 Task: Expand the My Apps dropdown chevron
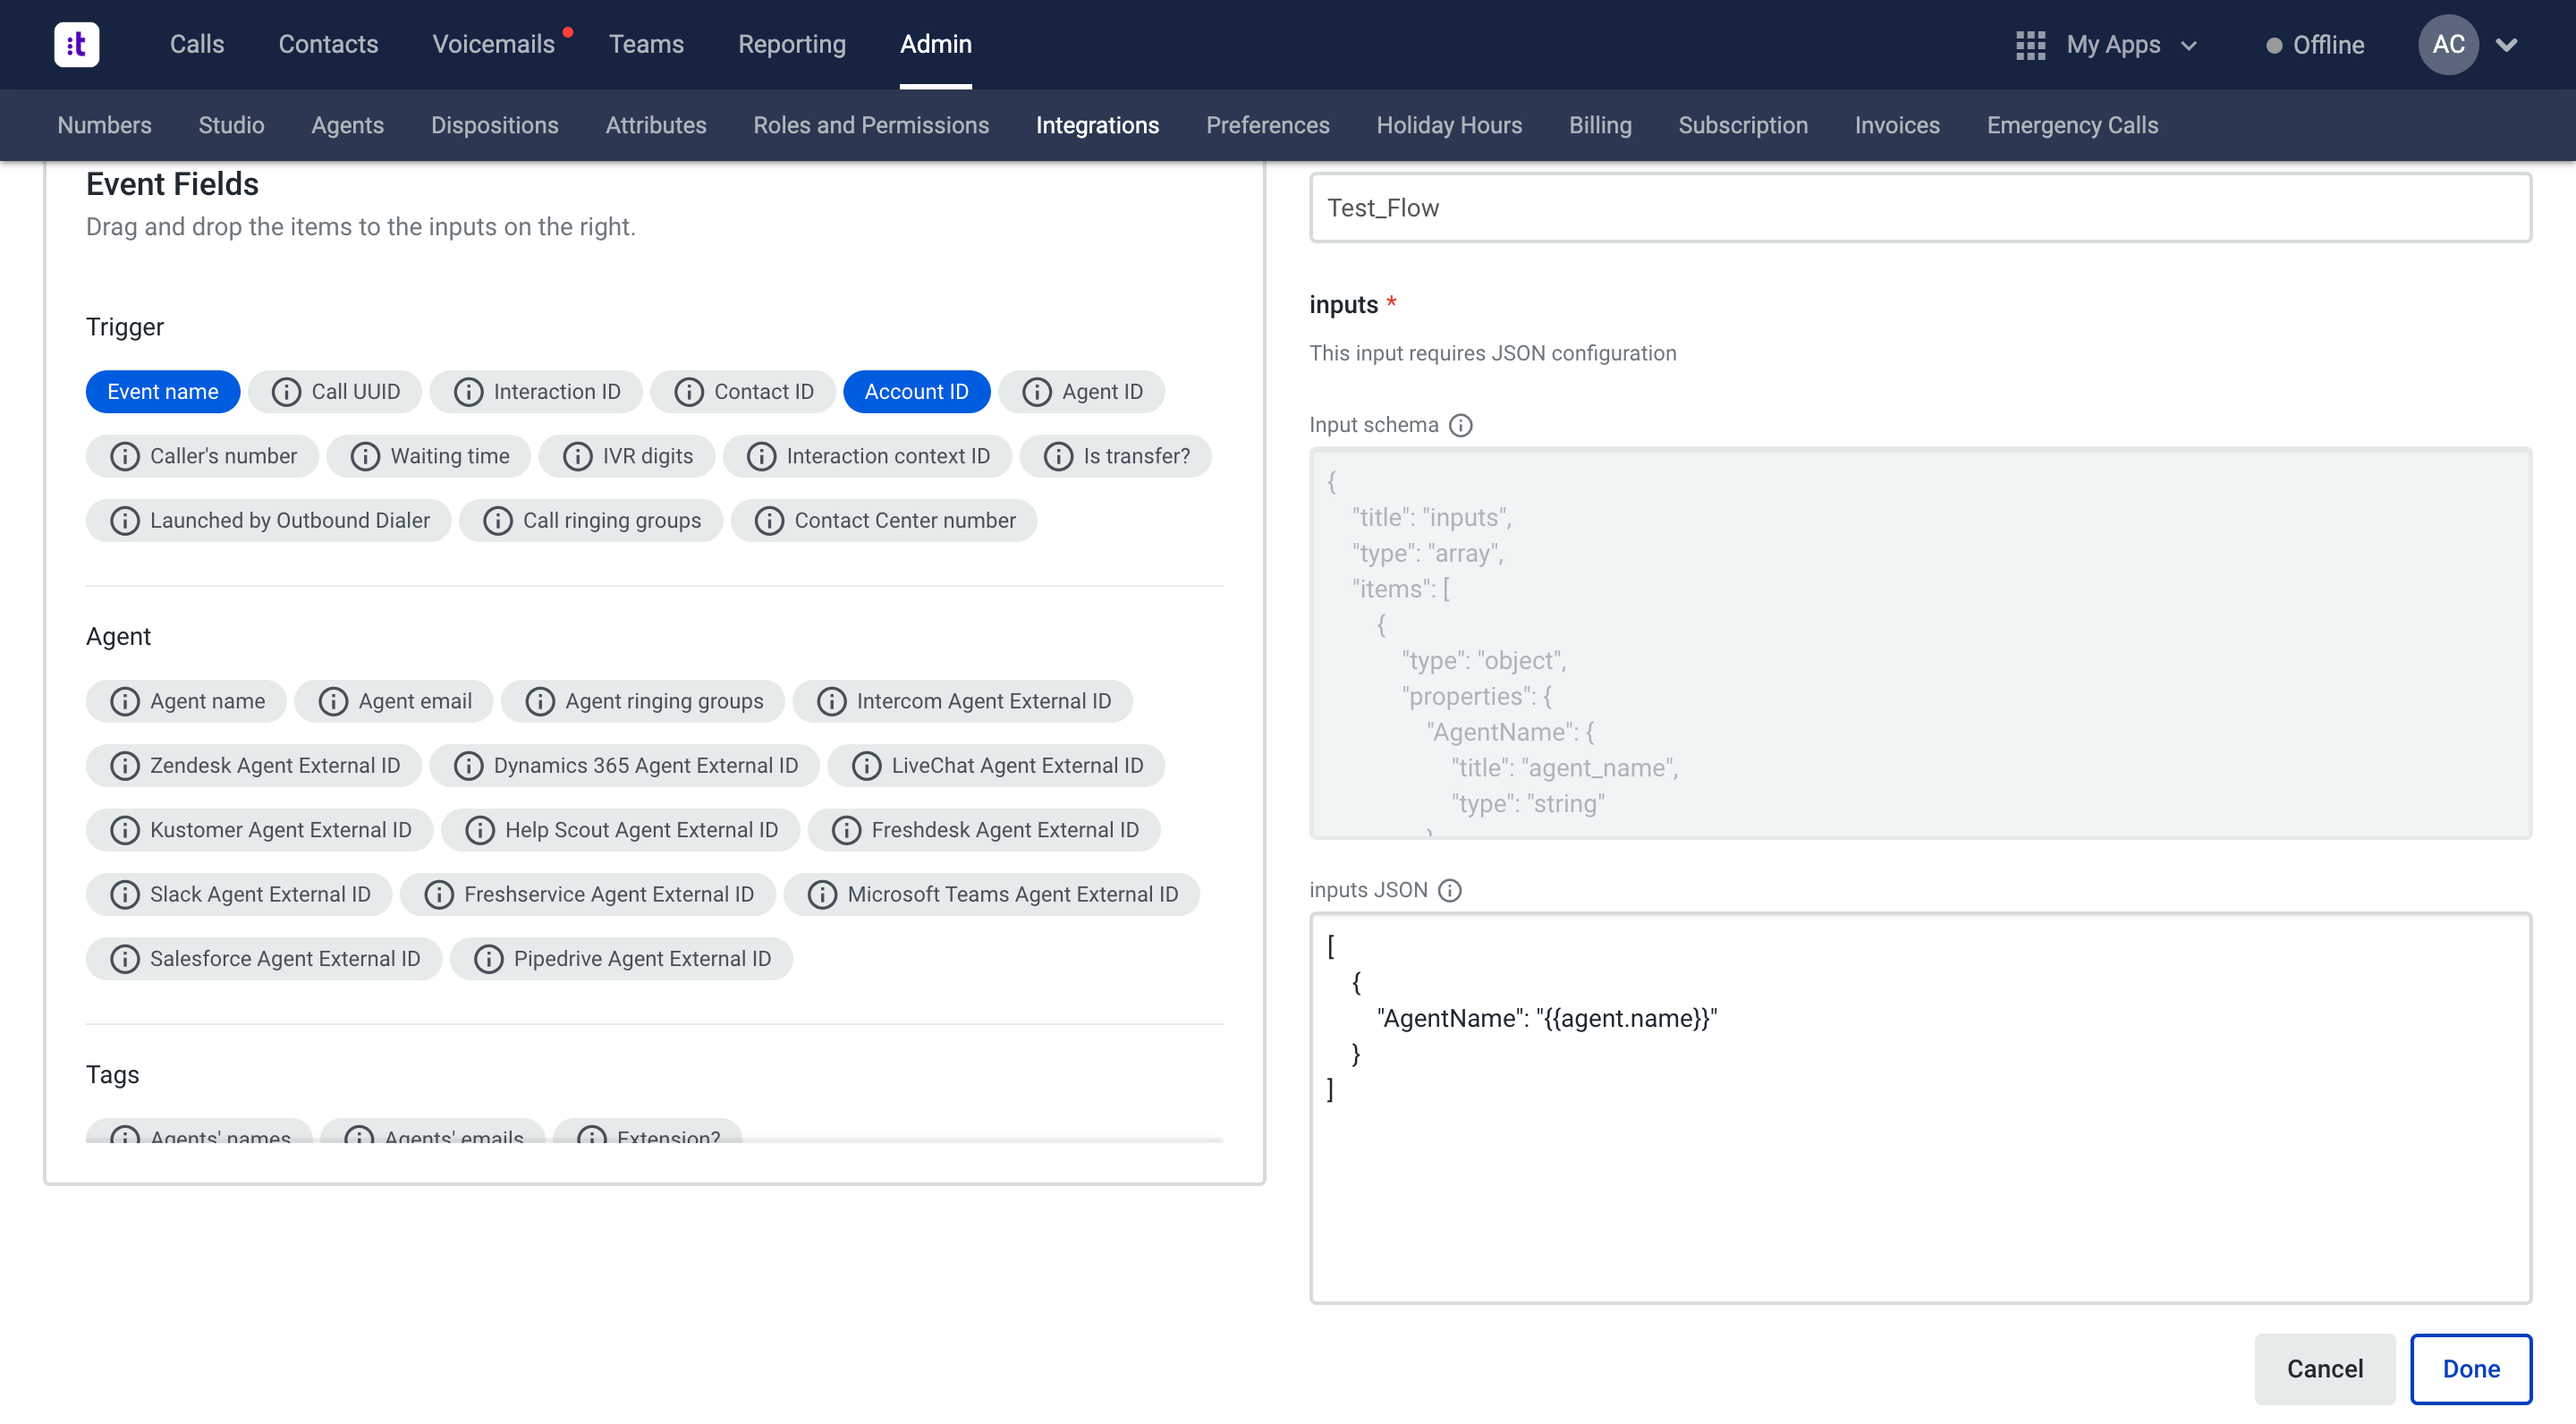click(2189, 46)
